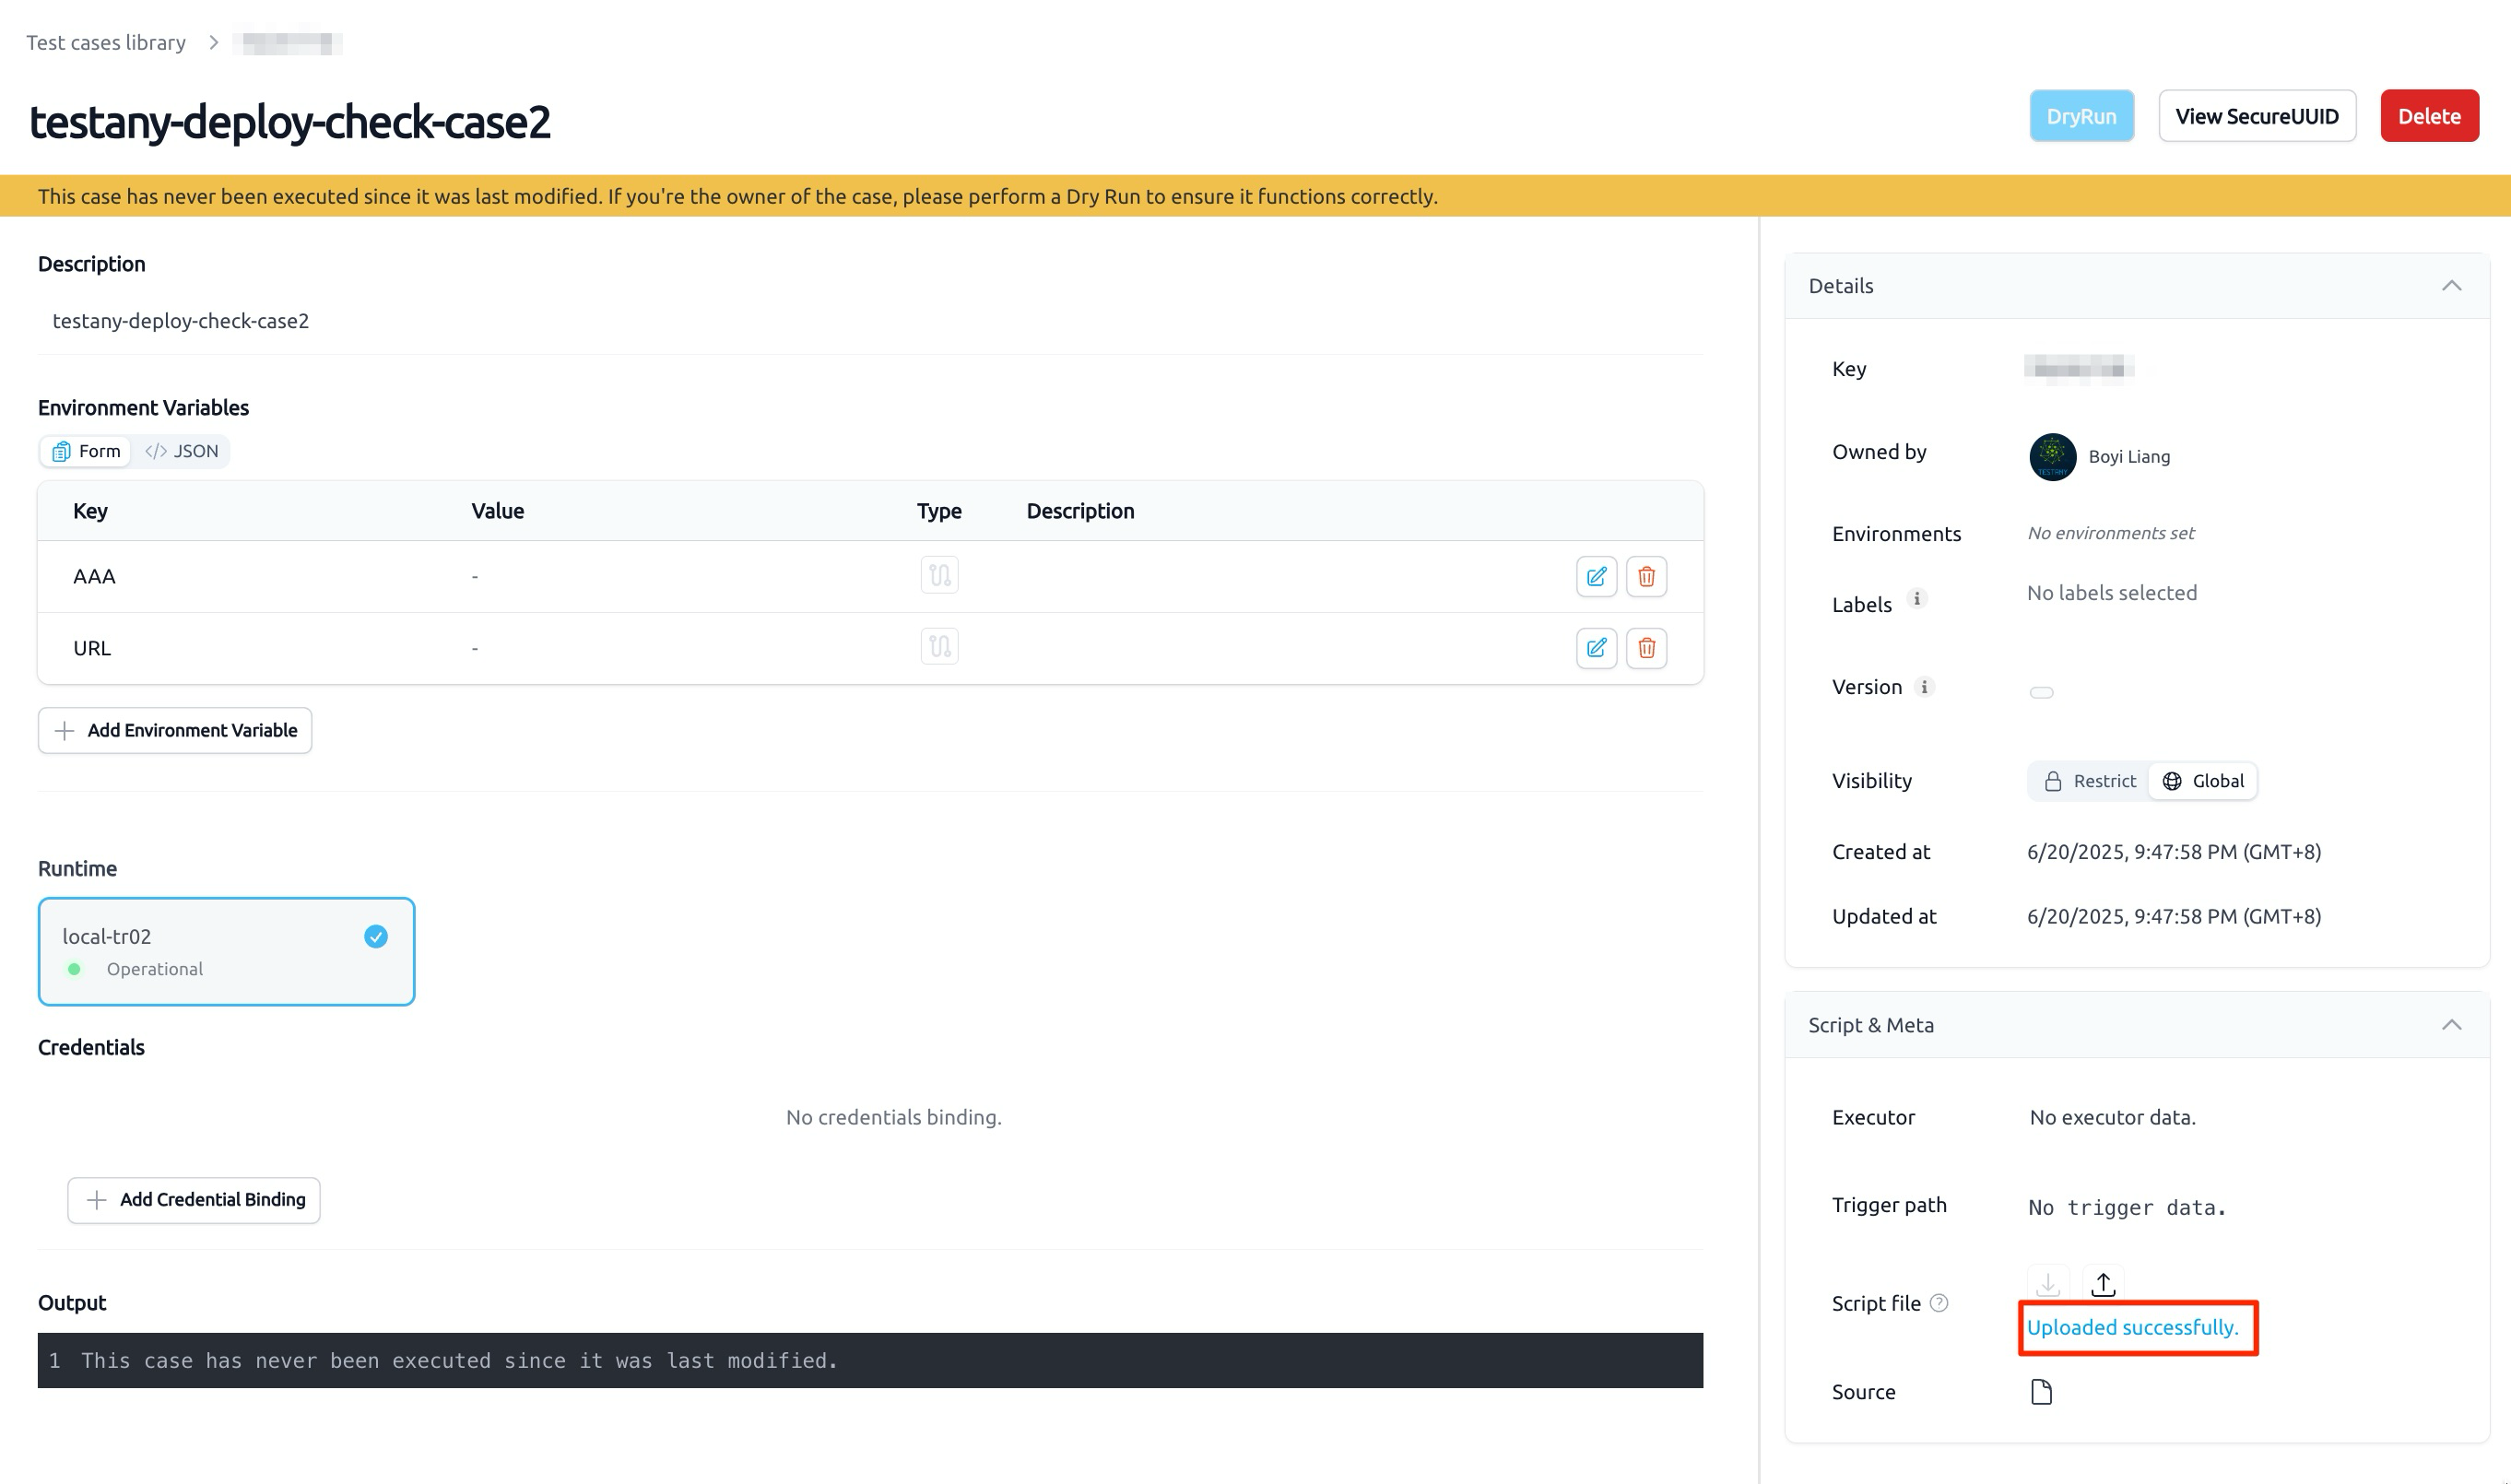
Task: Edit the URL environment variable
Action: 1596,648
